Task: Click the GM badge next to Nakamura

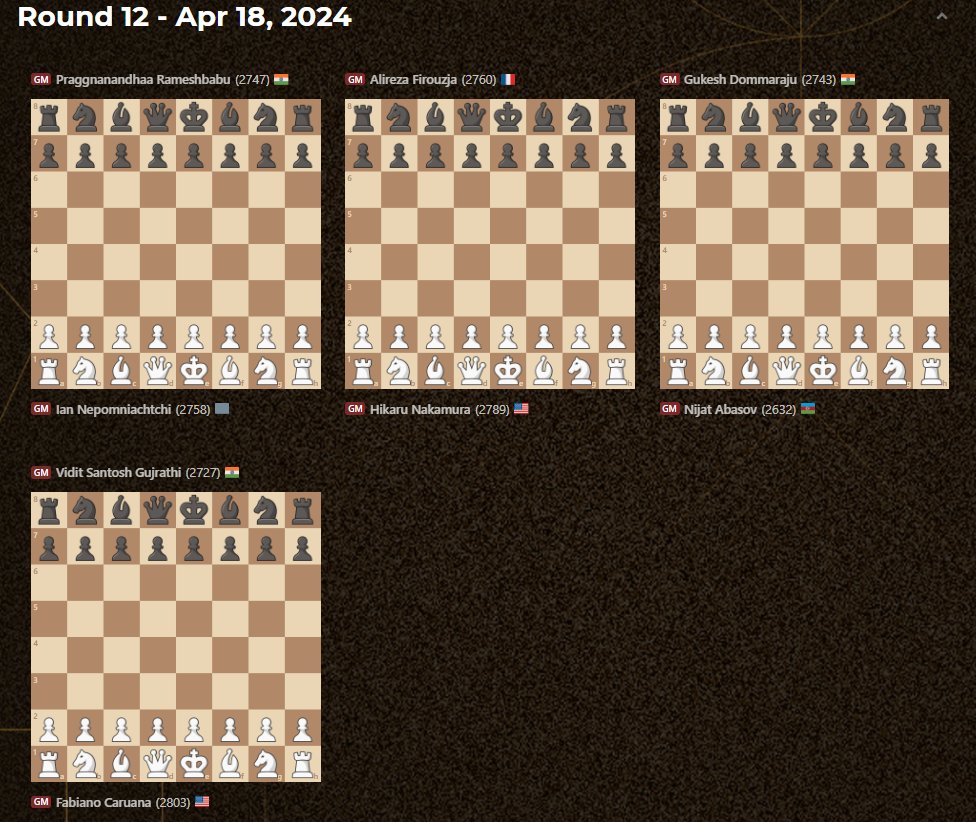Action: click(x=355, y=409)
